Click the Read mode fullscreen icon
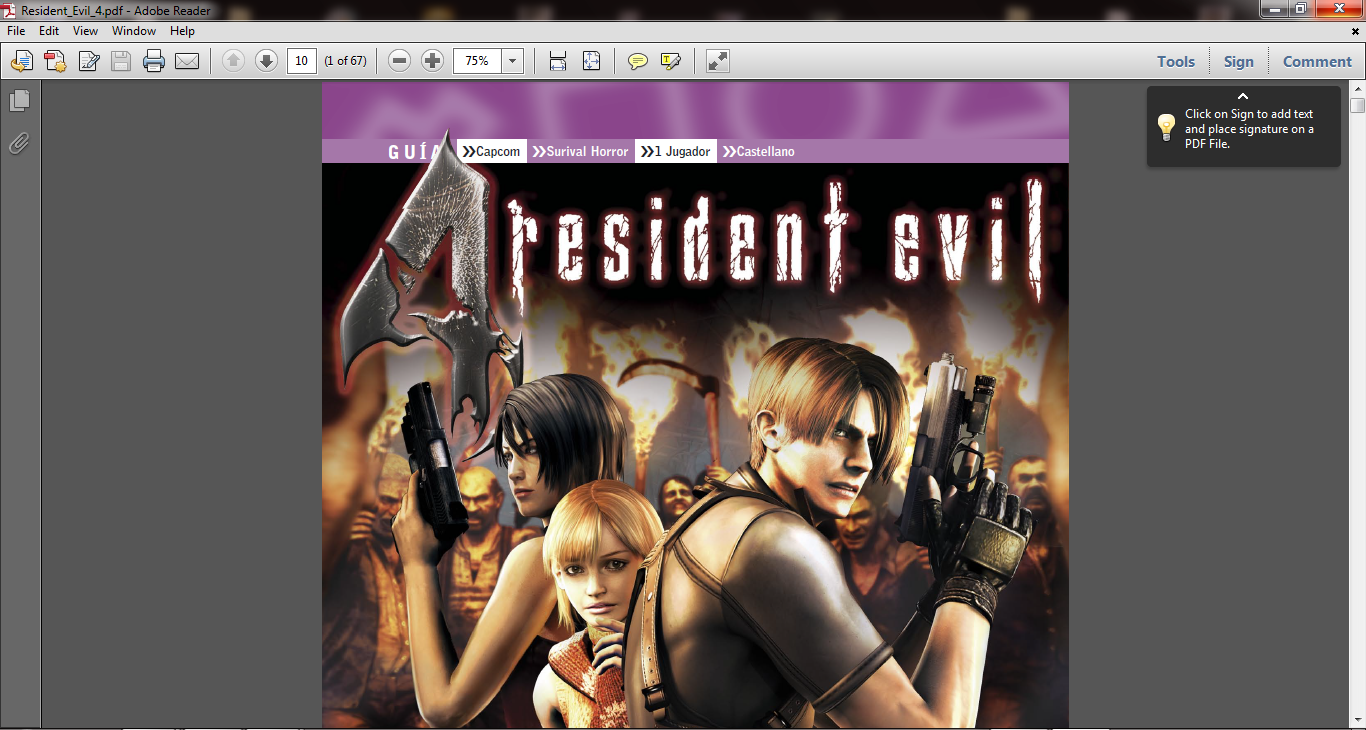 tap(718, 61)
